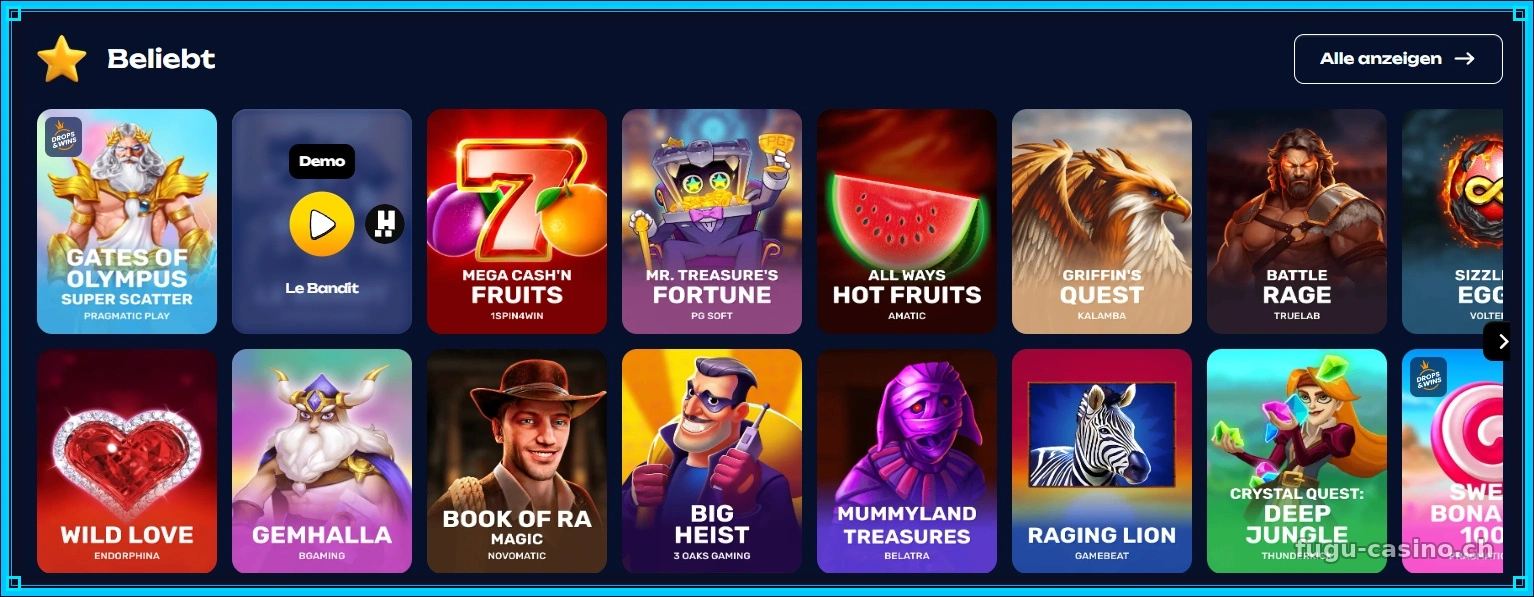Image resolution: width=1534 pixels, height=597 pixels.
Task: Open the Griffin's Quest game tile
Action: 1102,221
